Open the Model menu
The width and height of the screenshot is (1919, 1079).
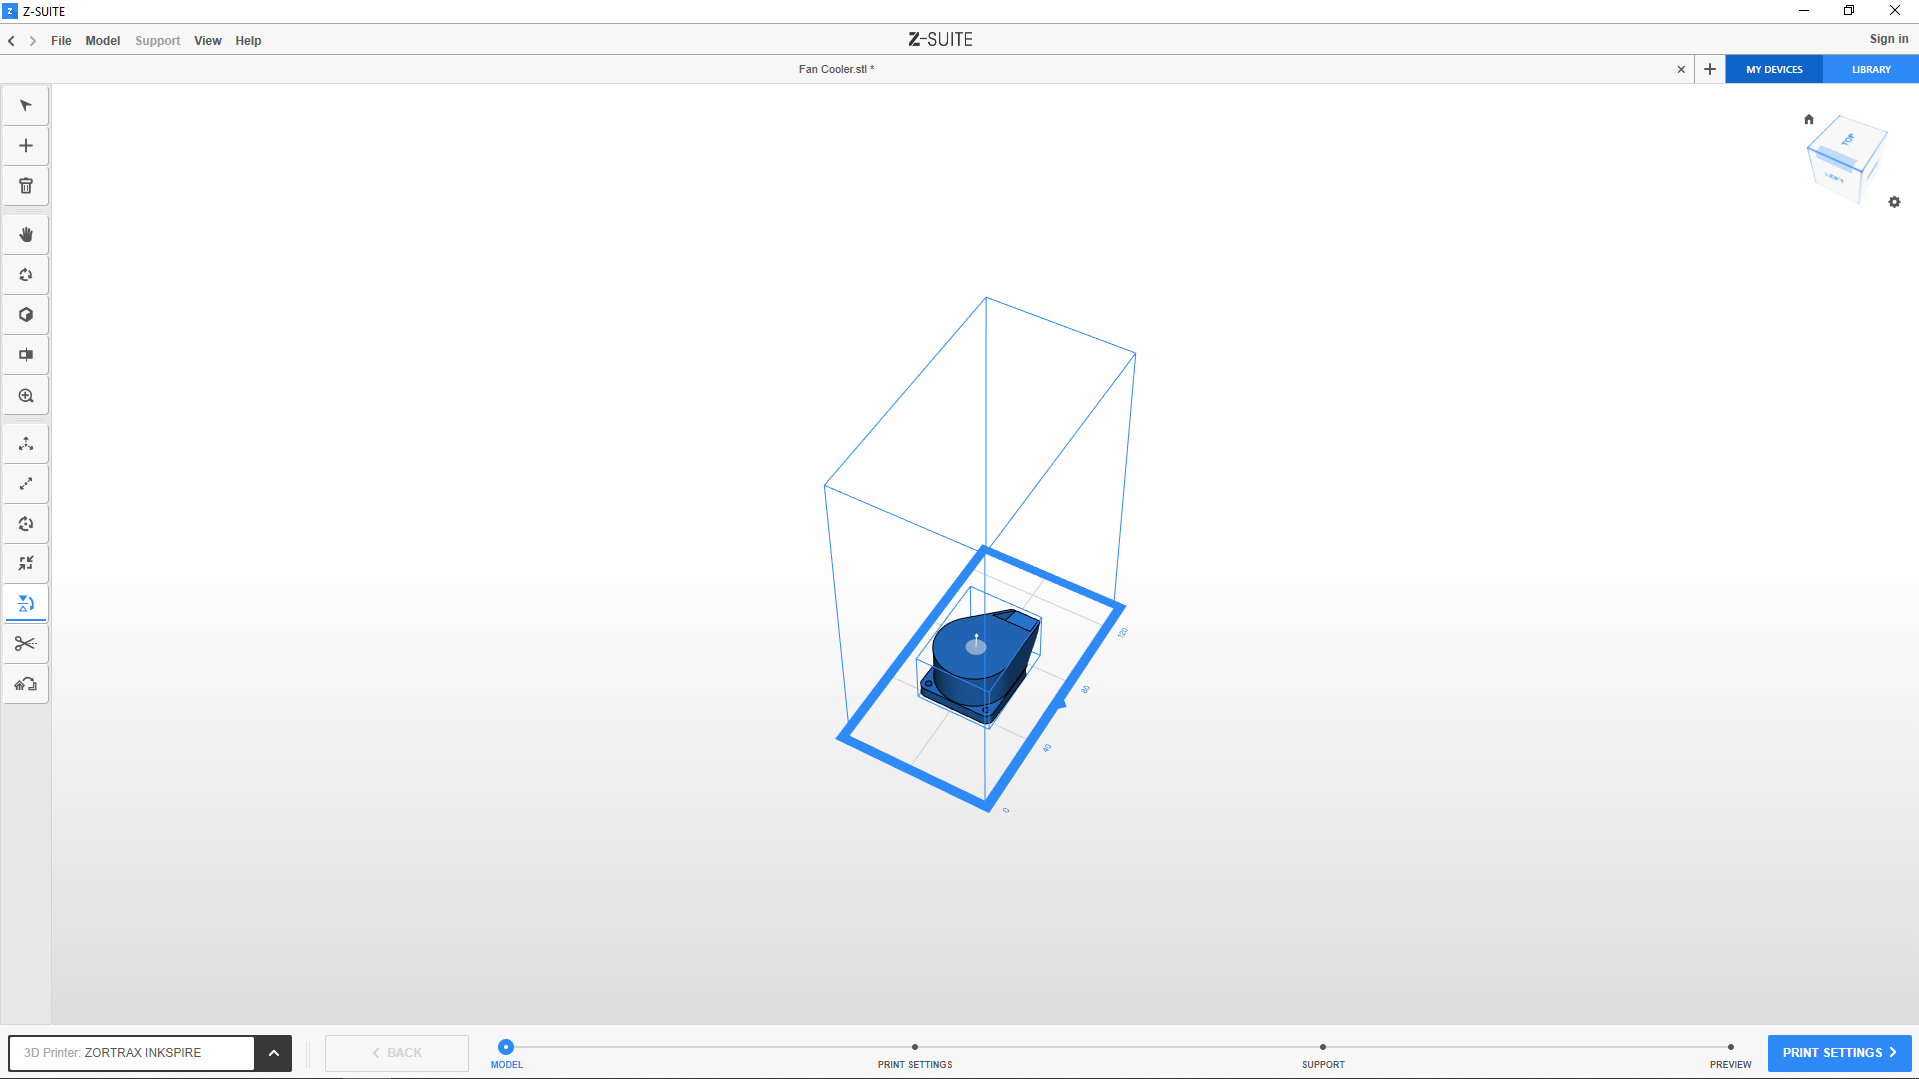(102, 41)
